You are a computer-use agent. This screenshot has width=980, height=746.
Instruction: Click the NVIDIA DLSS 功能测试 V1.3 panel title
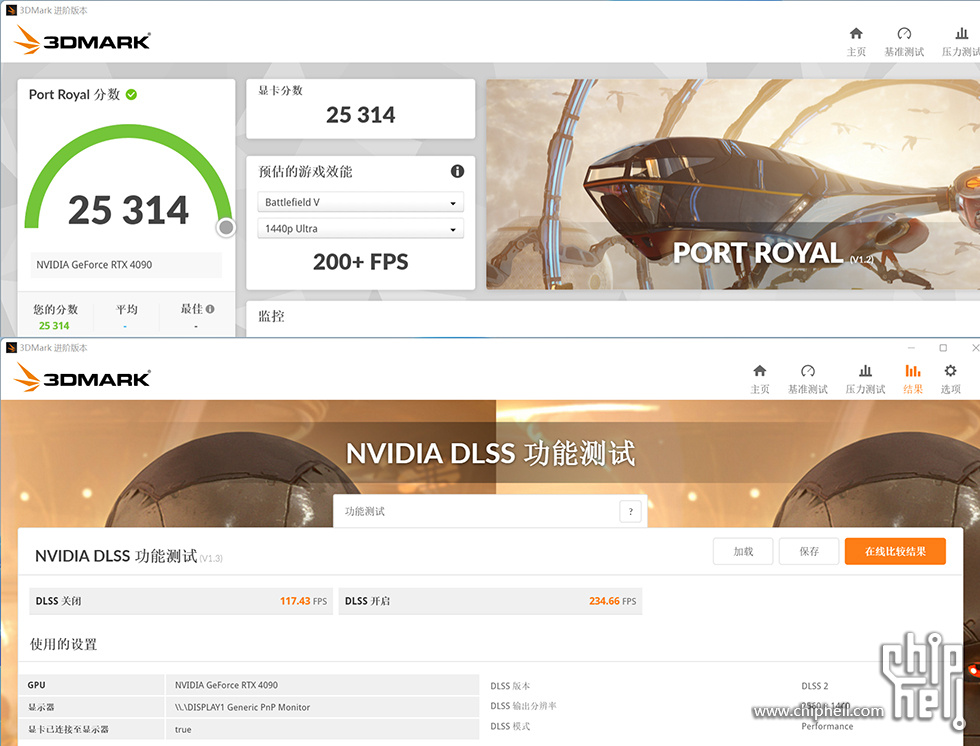point(128,555)
